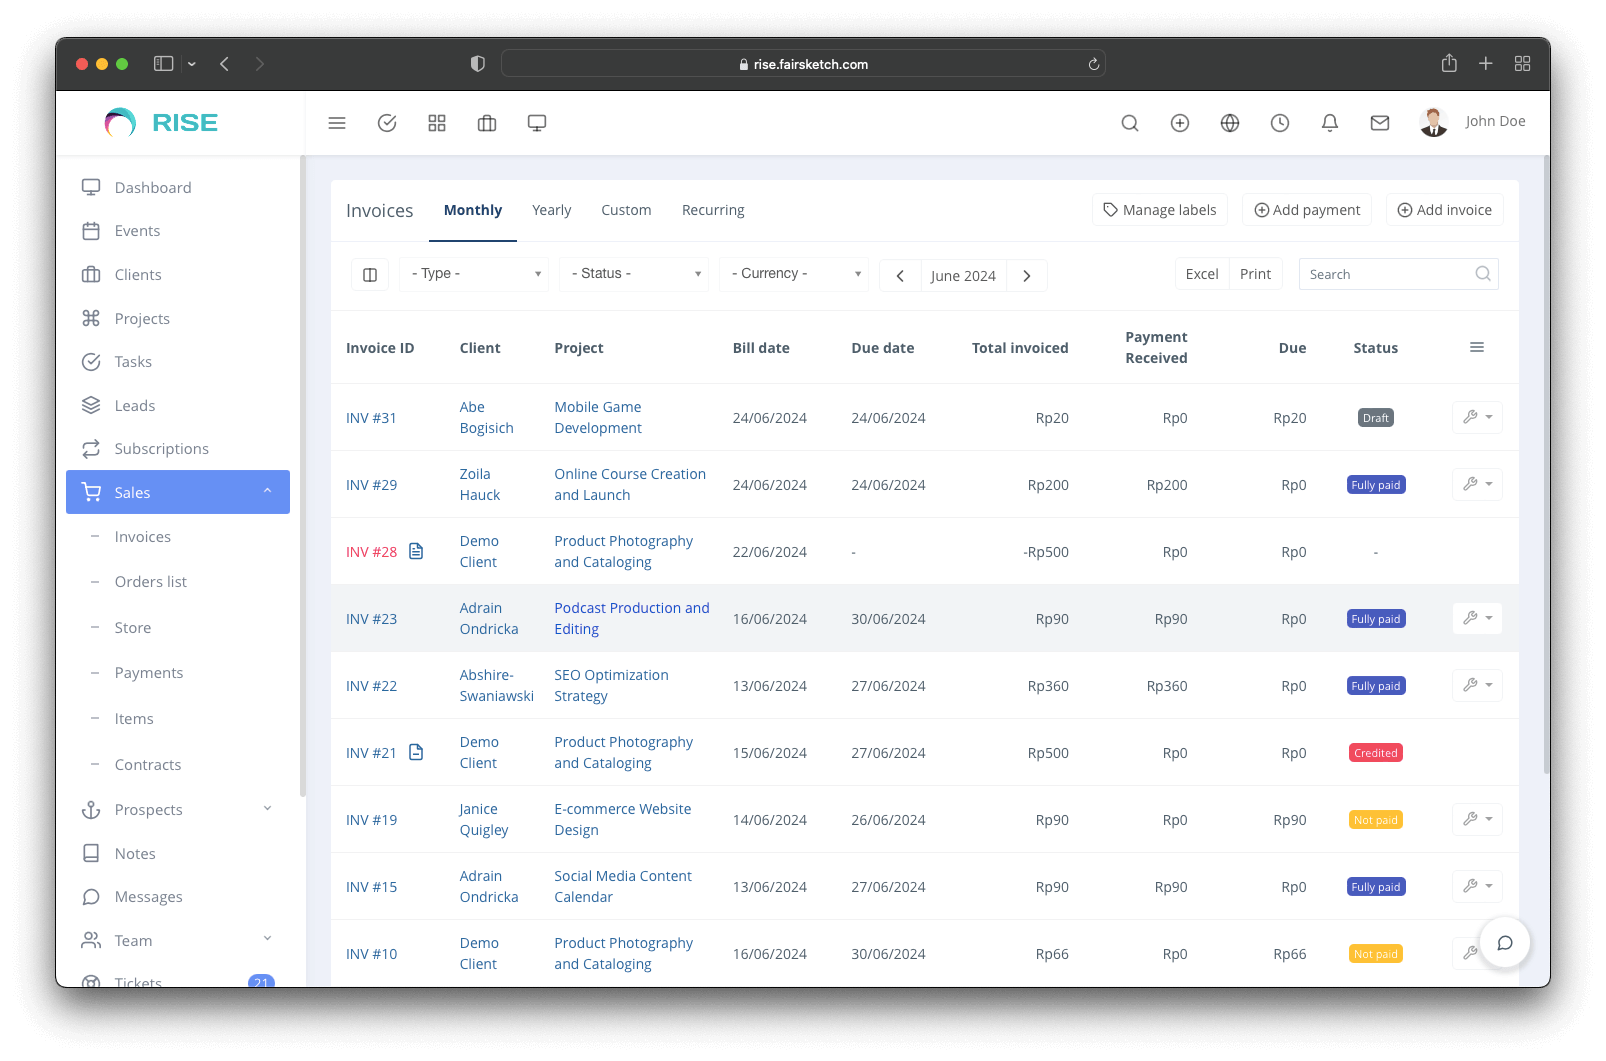Open the Status filter dropdown
The width and height of the screenshot is (1606, 1061).
[634, 274]
